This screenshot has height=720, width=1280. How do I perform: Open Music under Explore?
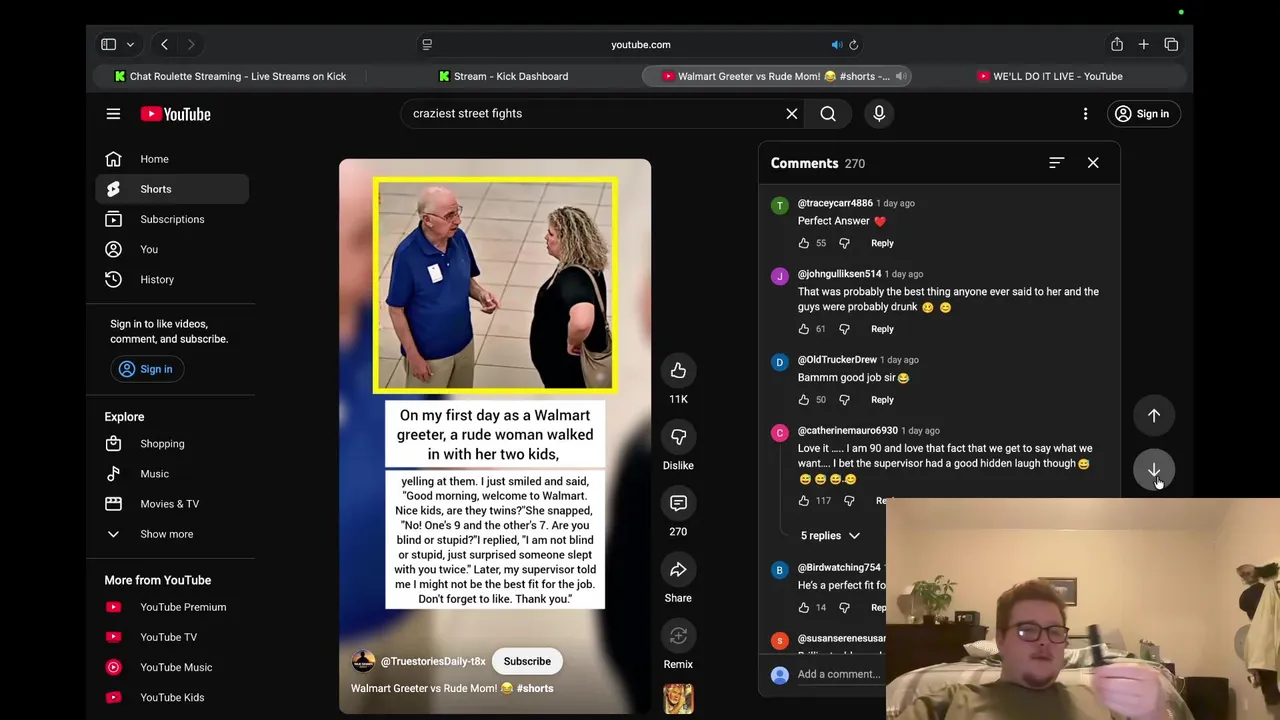(x=172, y=474)
